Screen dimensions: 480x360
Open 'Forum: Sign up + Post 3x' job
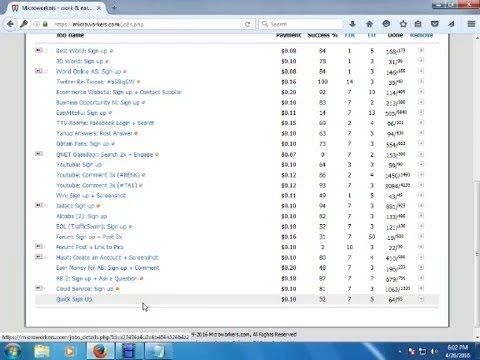click(x=89, y=237)
